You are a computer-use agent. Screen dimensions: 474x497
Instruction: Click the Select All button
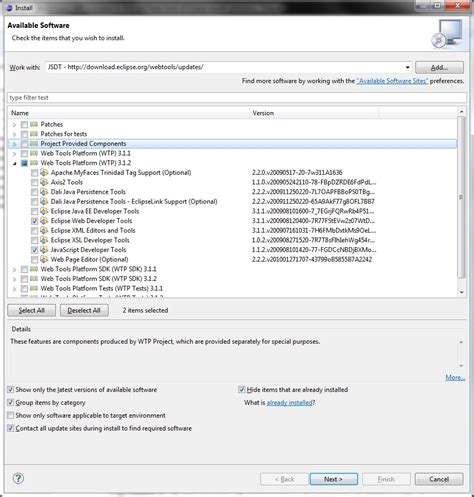(32, 310)
